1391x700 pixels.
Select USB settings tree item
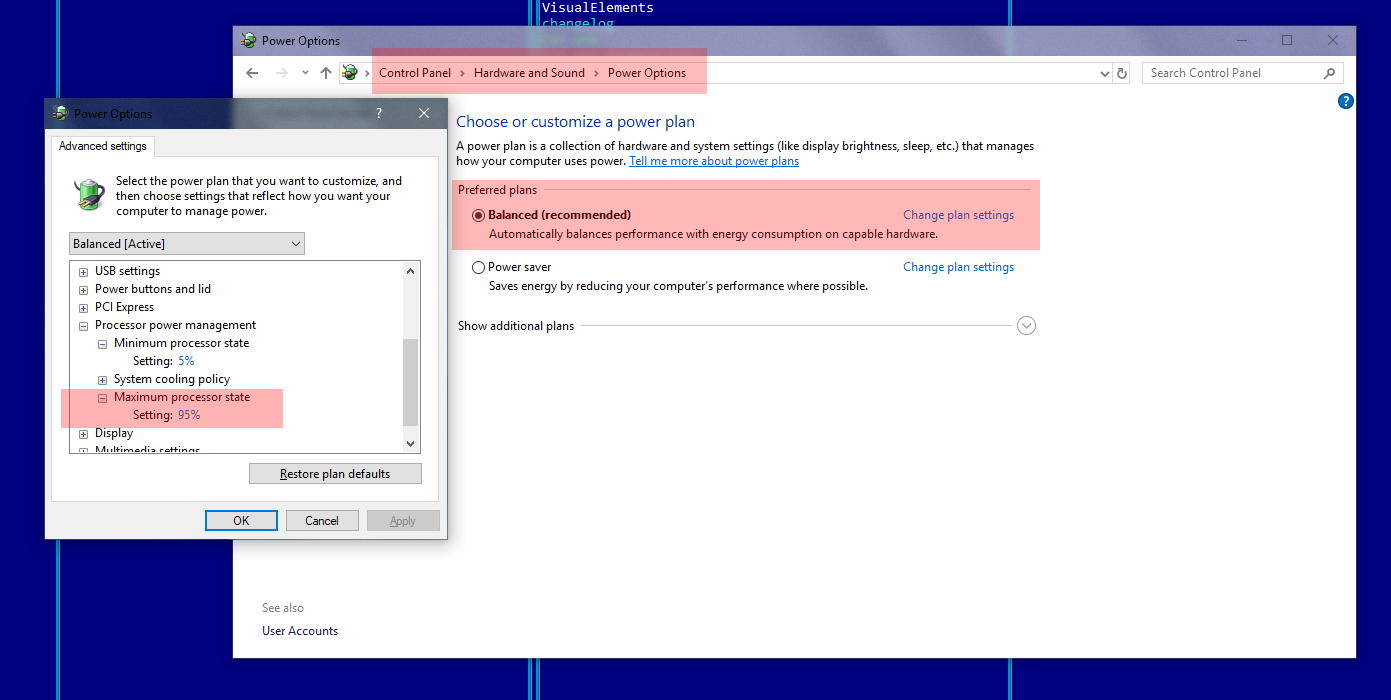pyautogui.click(x=128, y=271)
